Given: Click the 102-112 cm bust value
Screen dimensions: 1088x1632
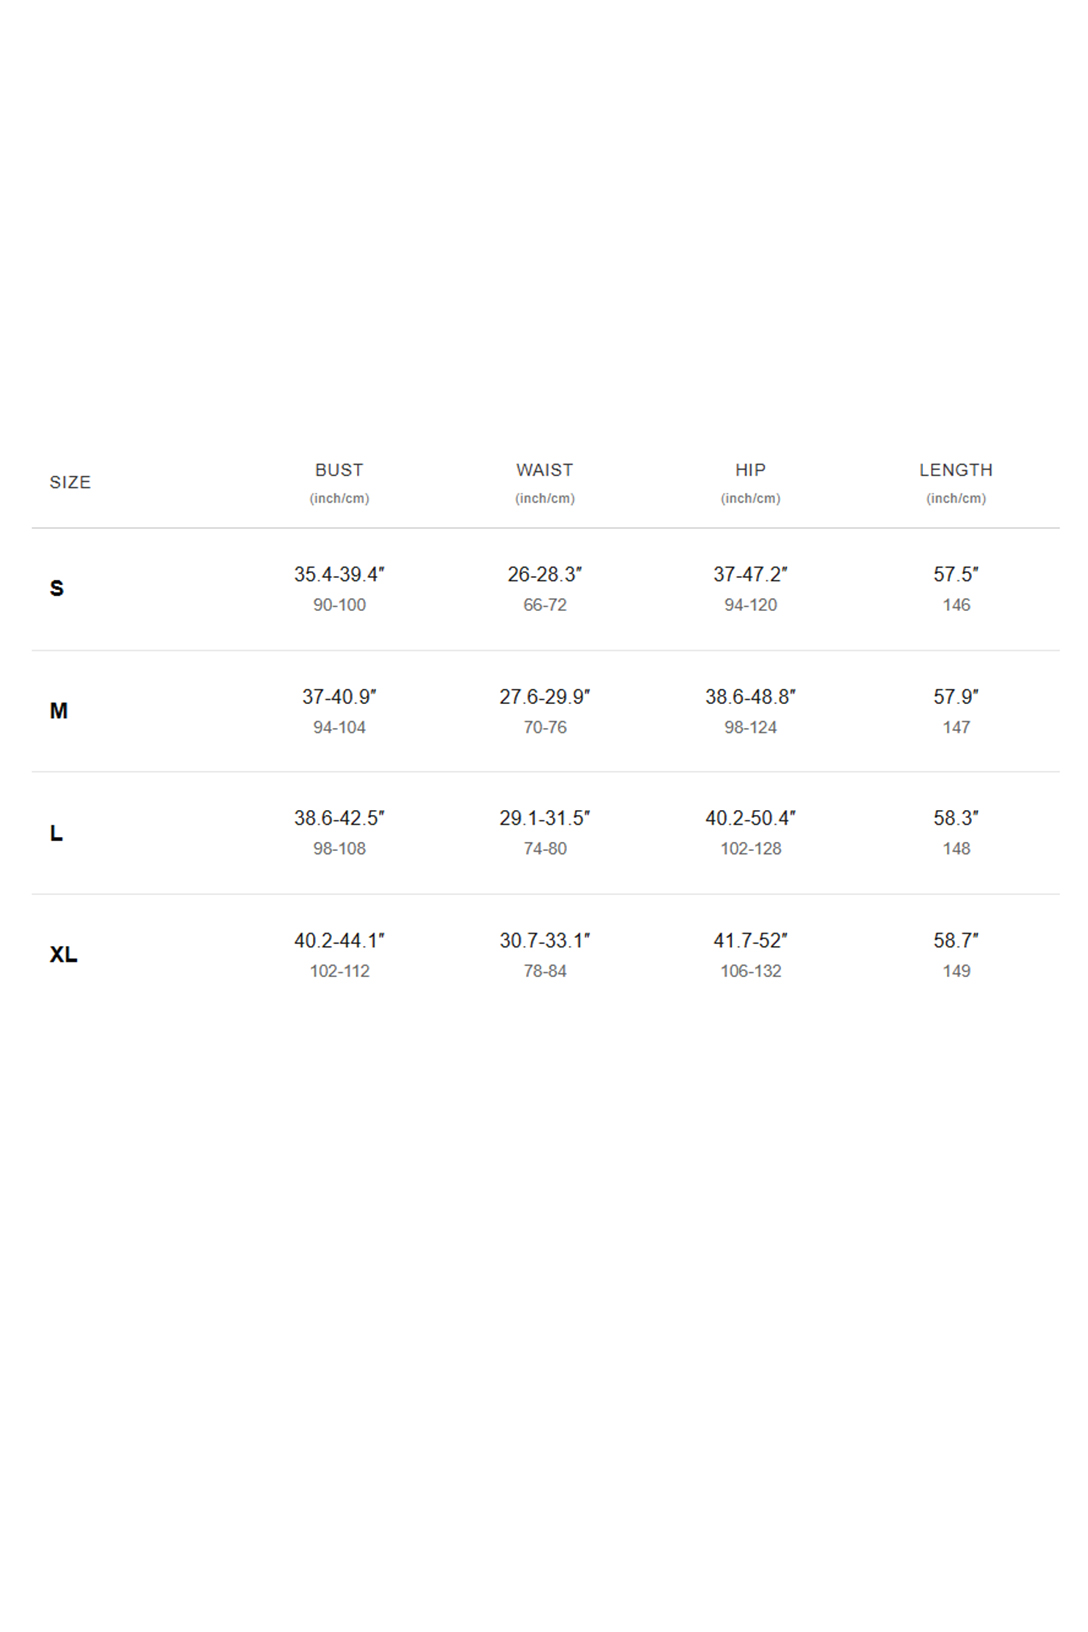Looking at the screenshot, I should click(x=340, y=971).
